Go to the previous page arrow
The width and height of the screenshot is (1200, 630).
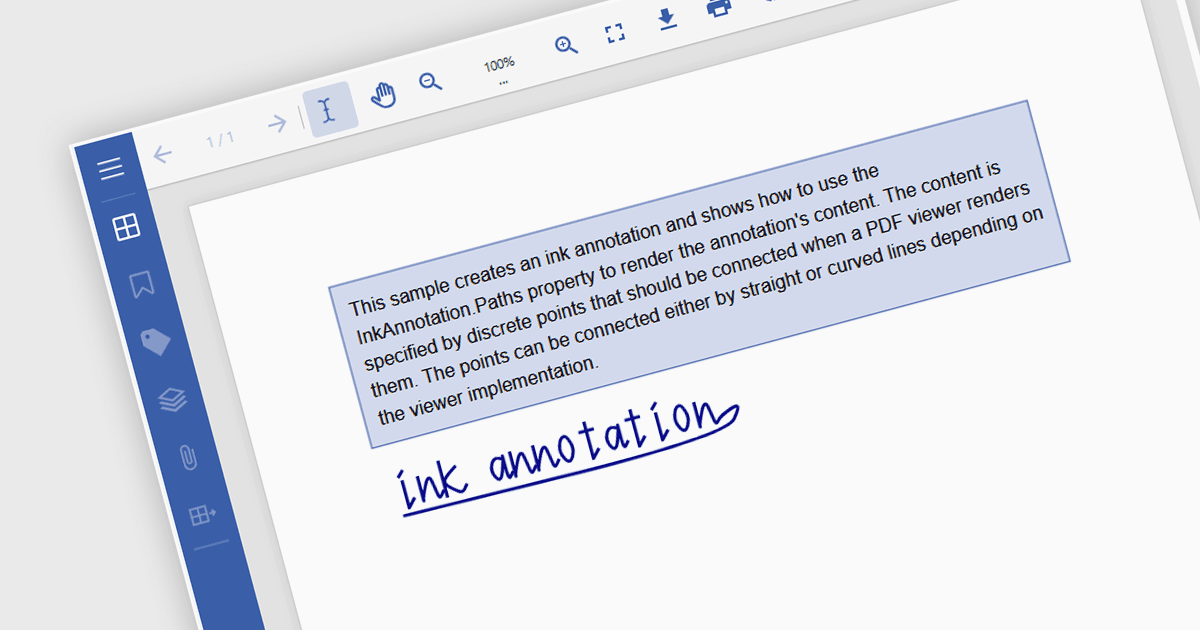pos(163,154)
